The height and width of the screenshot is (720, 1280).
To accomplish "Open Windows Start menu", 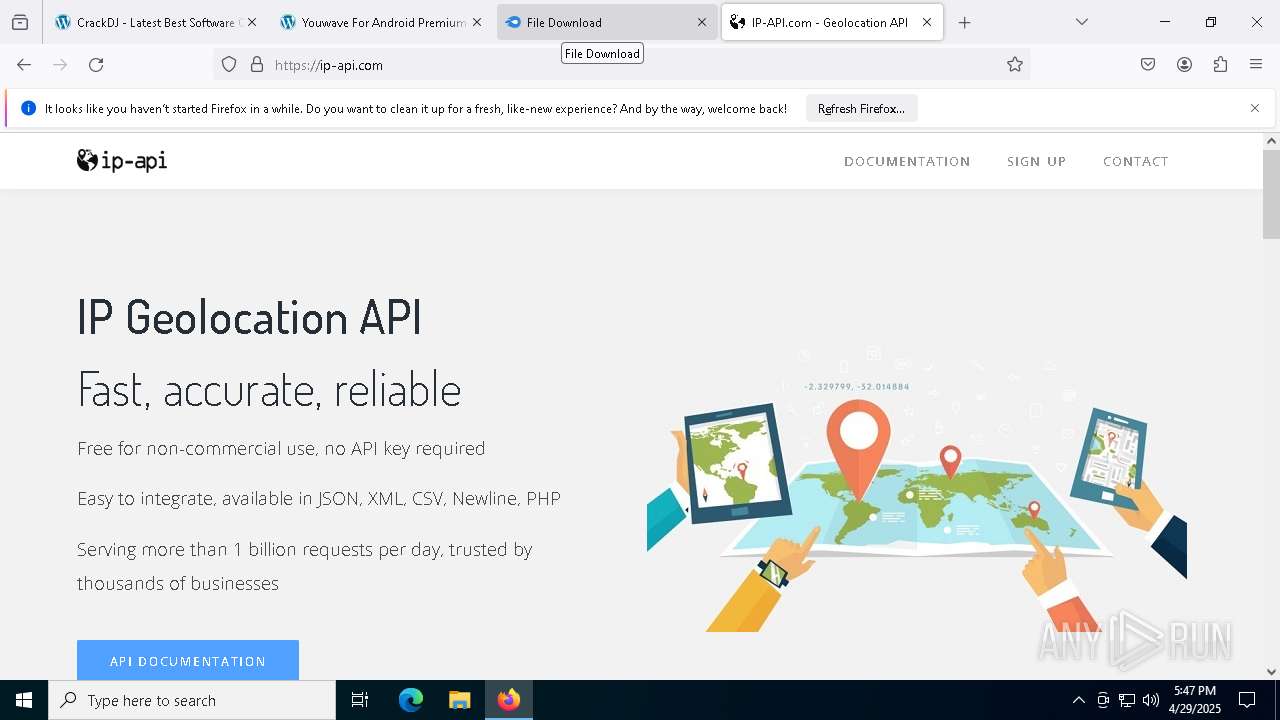I will (24, 700).
